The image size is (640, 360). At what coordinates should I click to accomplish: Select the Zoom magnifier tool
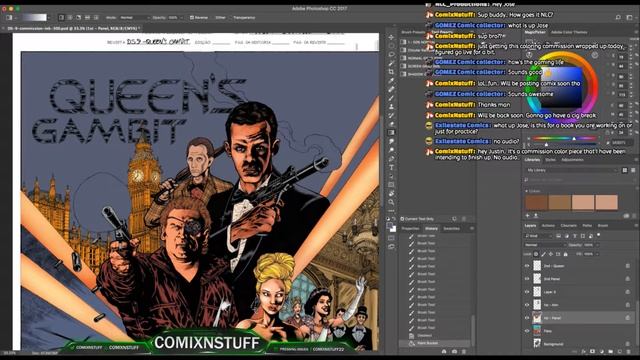click(391, 202)
